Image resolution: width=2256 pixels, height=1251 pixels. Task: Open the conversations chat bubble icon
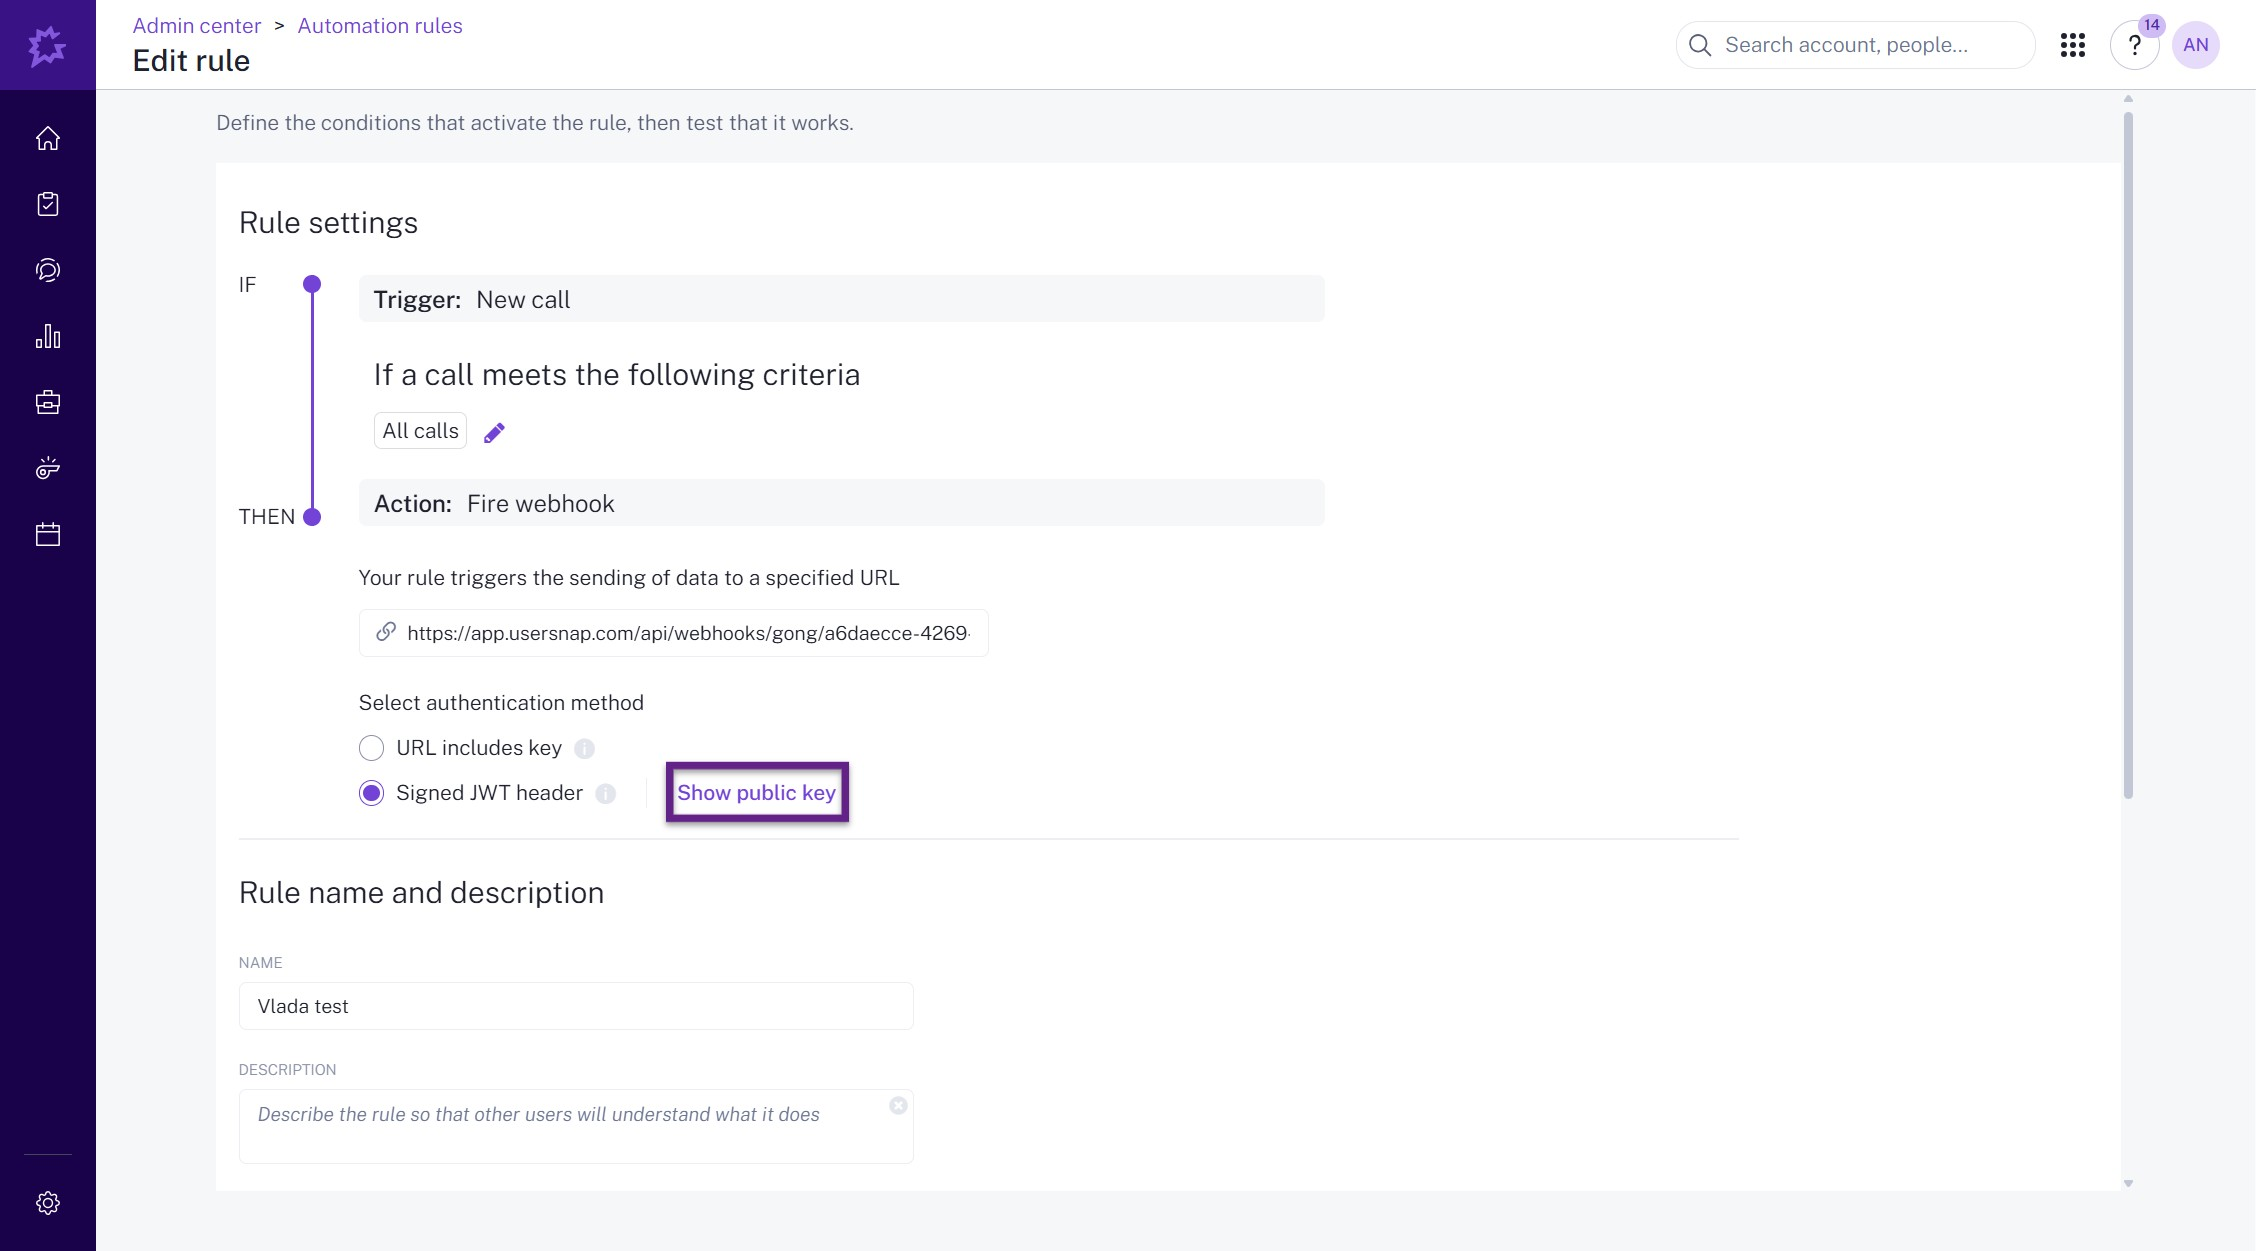click(48, 270)
